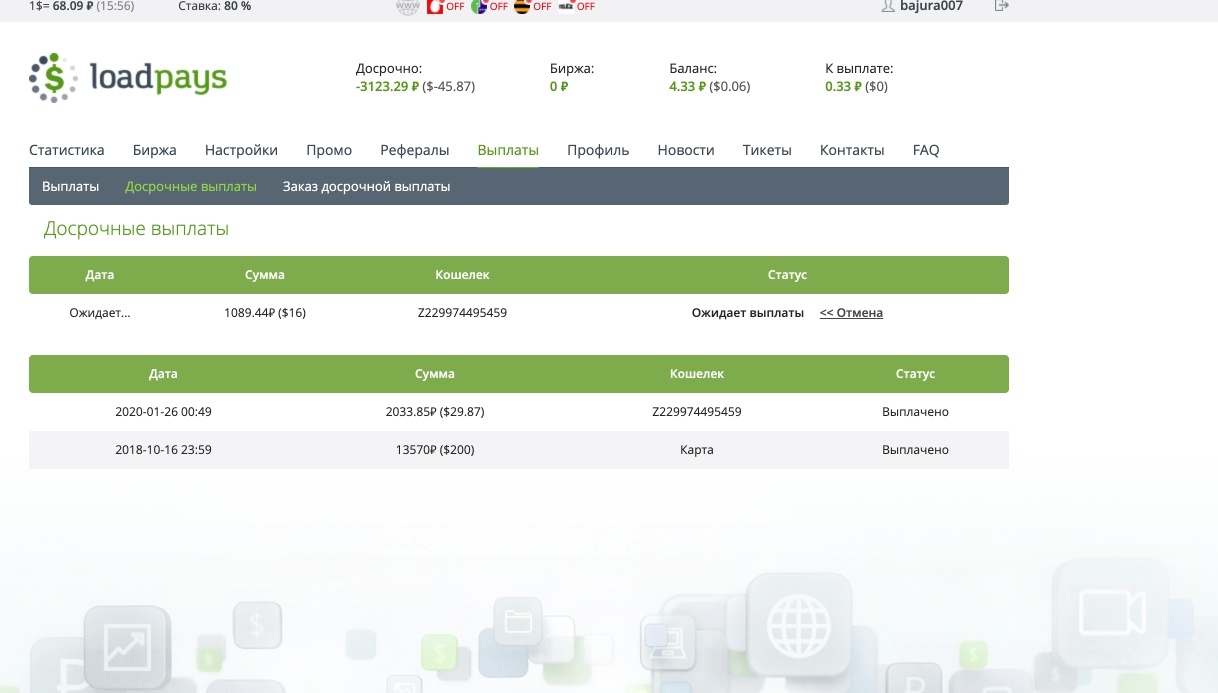
Task: Open the Новости page
Action: click(x=686, y=150)
